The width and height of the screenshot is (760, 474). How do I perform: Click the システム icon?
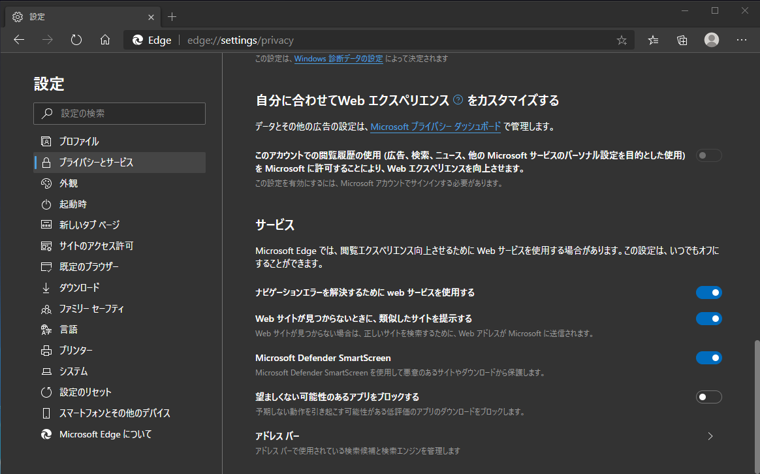(x=46, y=371)
